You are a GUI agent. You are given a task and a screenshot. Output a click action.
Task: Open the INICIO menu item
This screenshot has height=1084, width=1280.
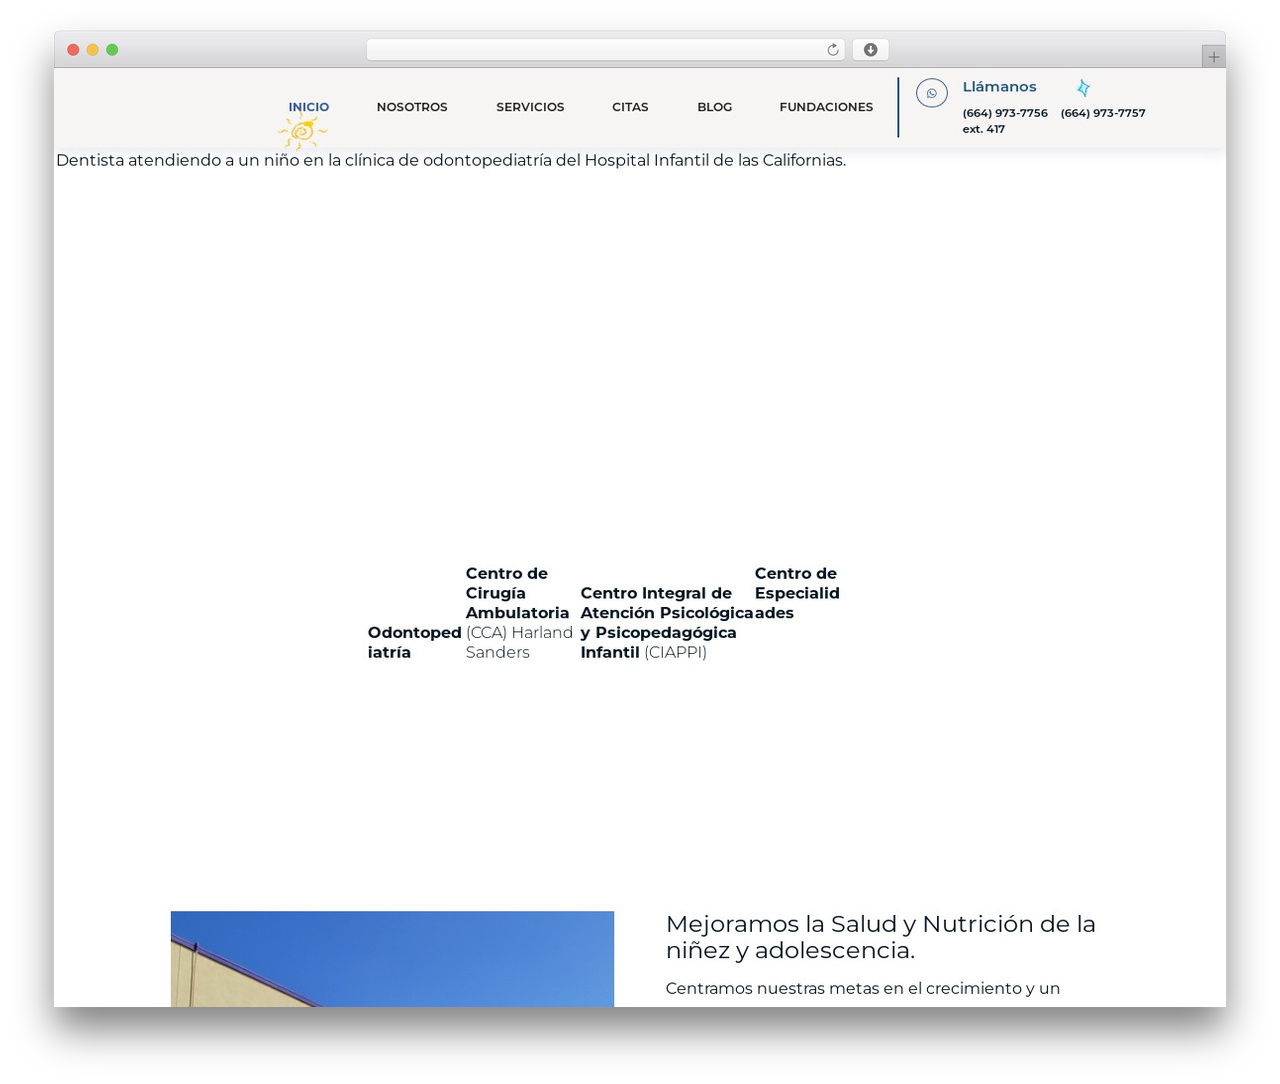pos(309,107)
